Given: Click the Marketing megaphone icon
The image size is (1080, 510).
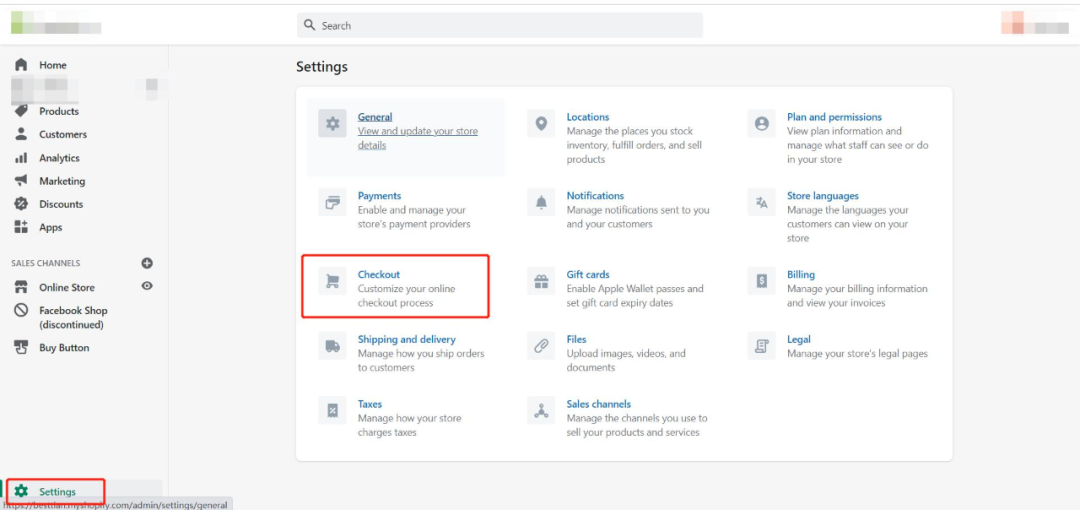Looking at the screenshot, I should [x=21, y=181].
